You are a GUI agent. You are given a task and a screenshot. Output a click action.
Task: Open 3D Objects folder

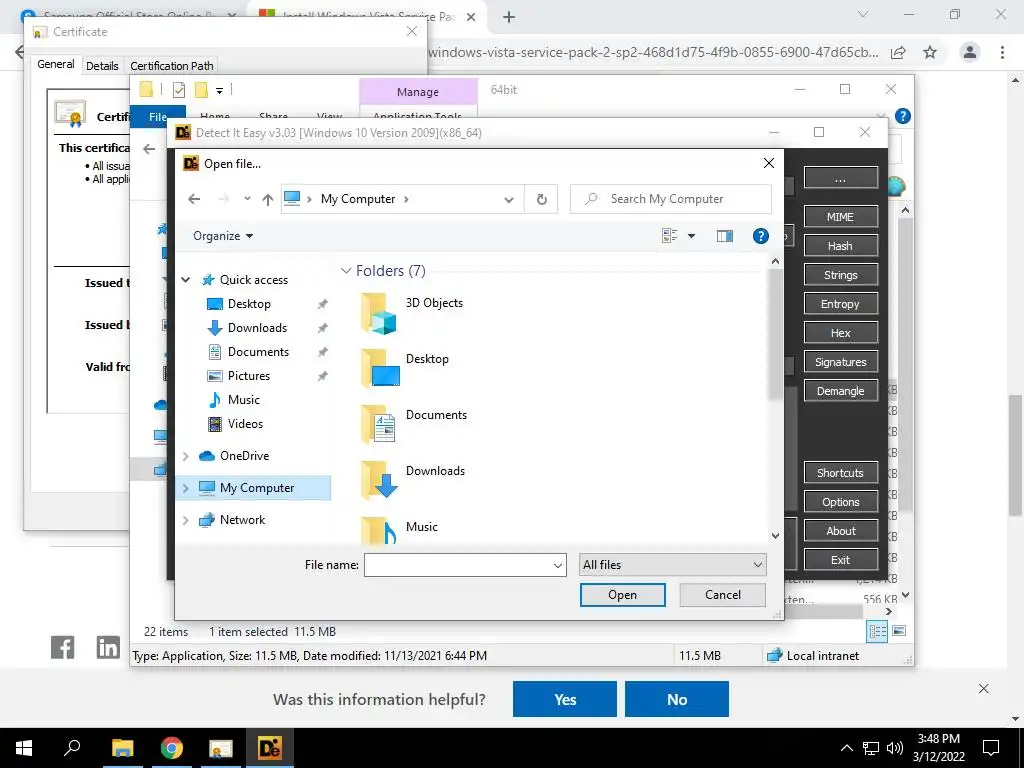(412, 312)
